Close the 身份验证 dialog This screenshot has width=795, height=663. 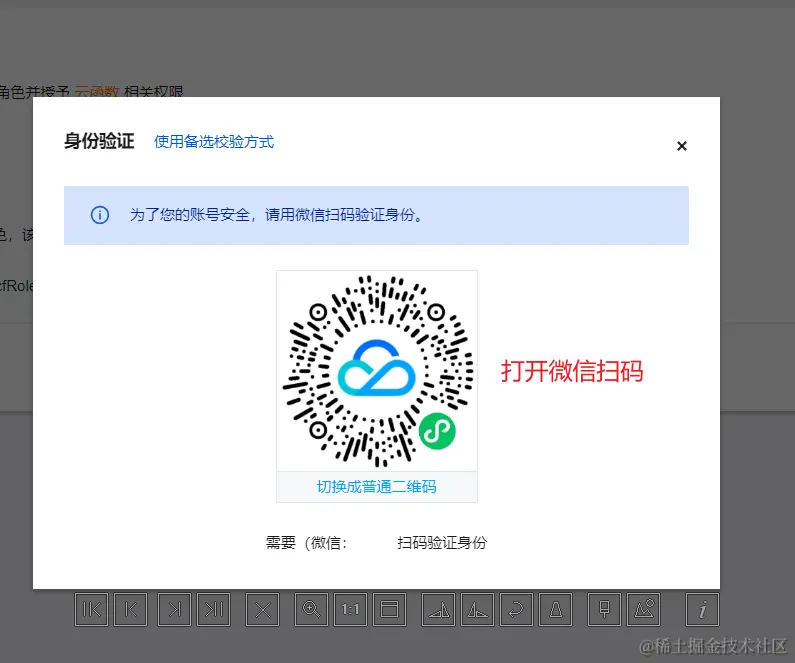click(682, 146)
